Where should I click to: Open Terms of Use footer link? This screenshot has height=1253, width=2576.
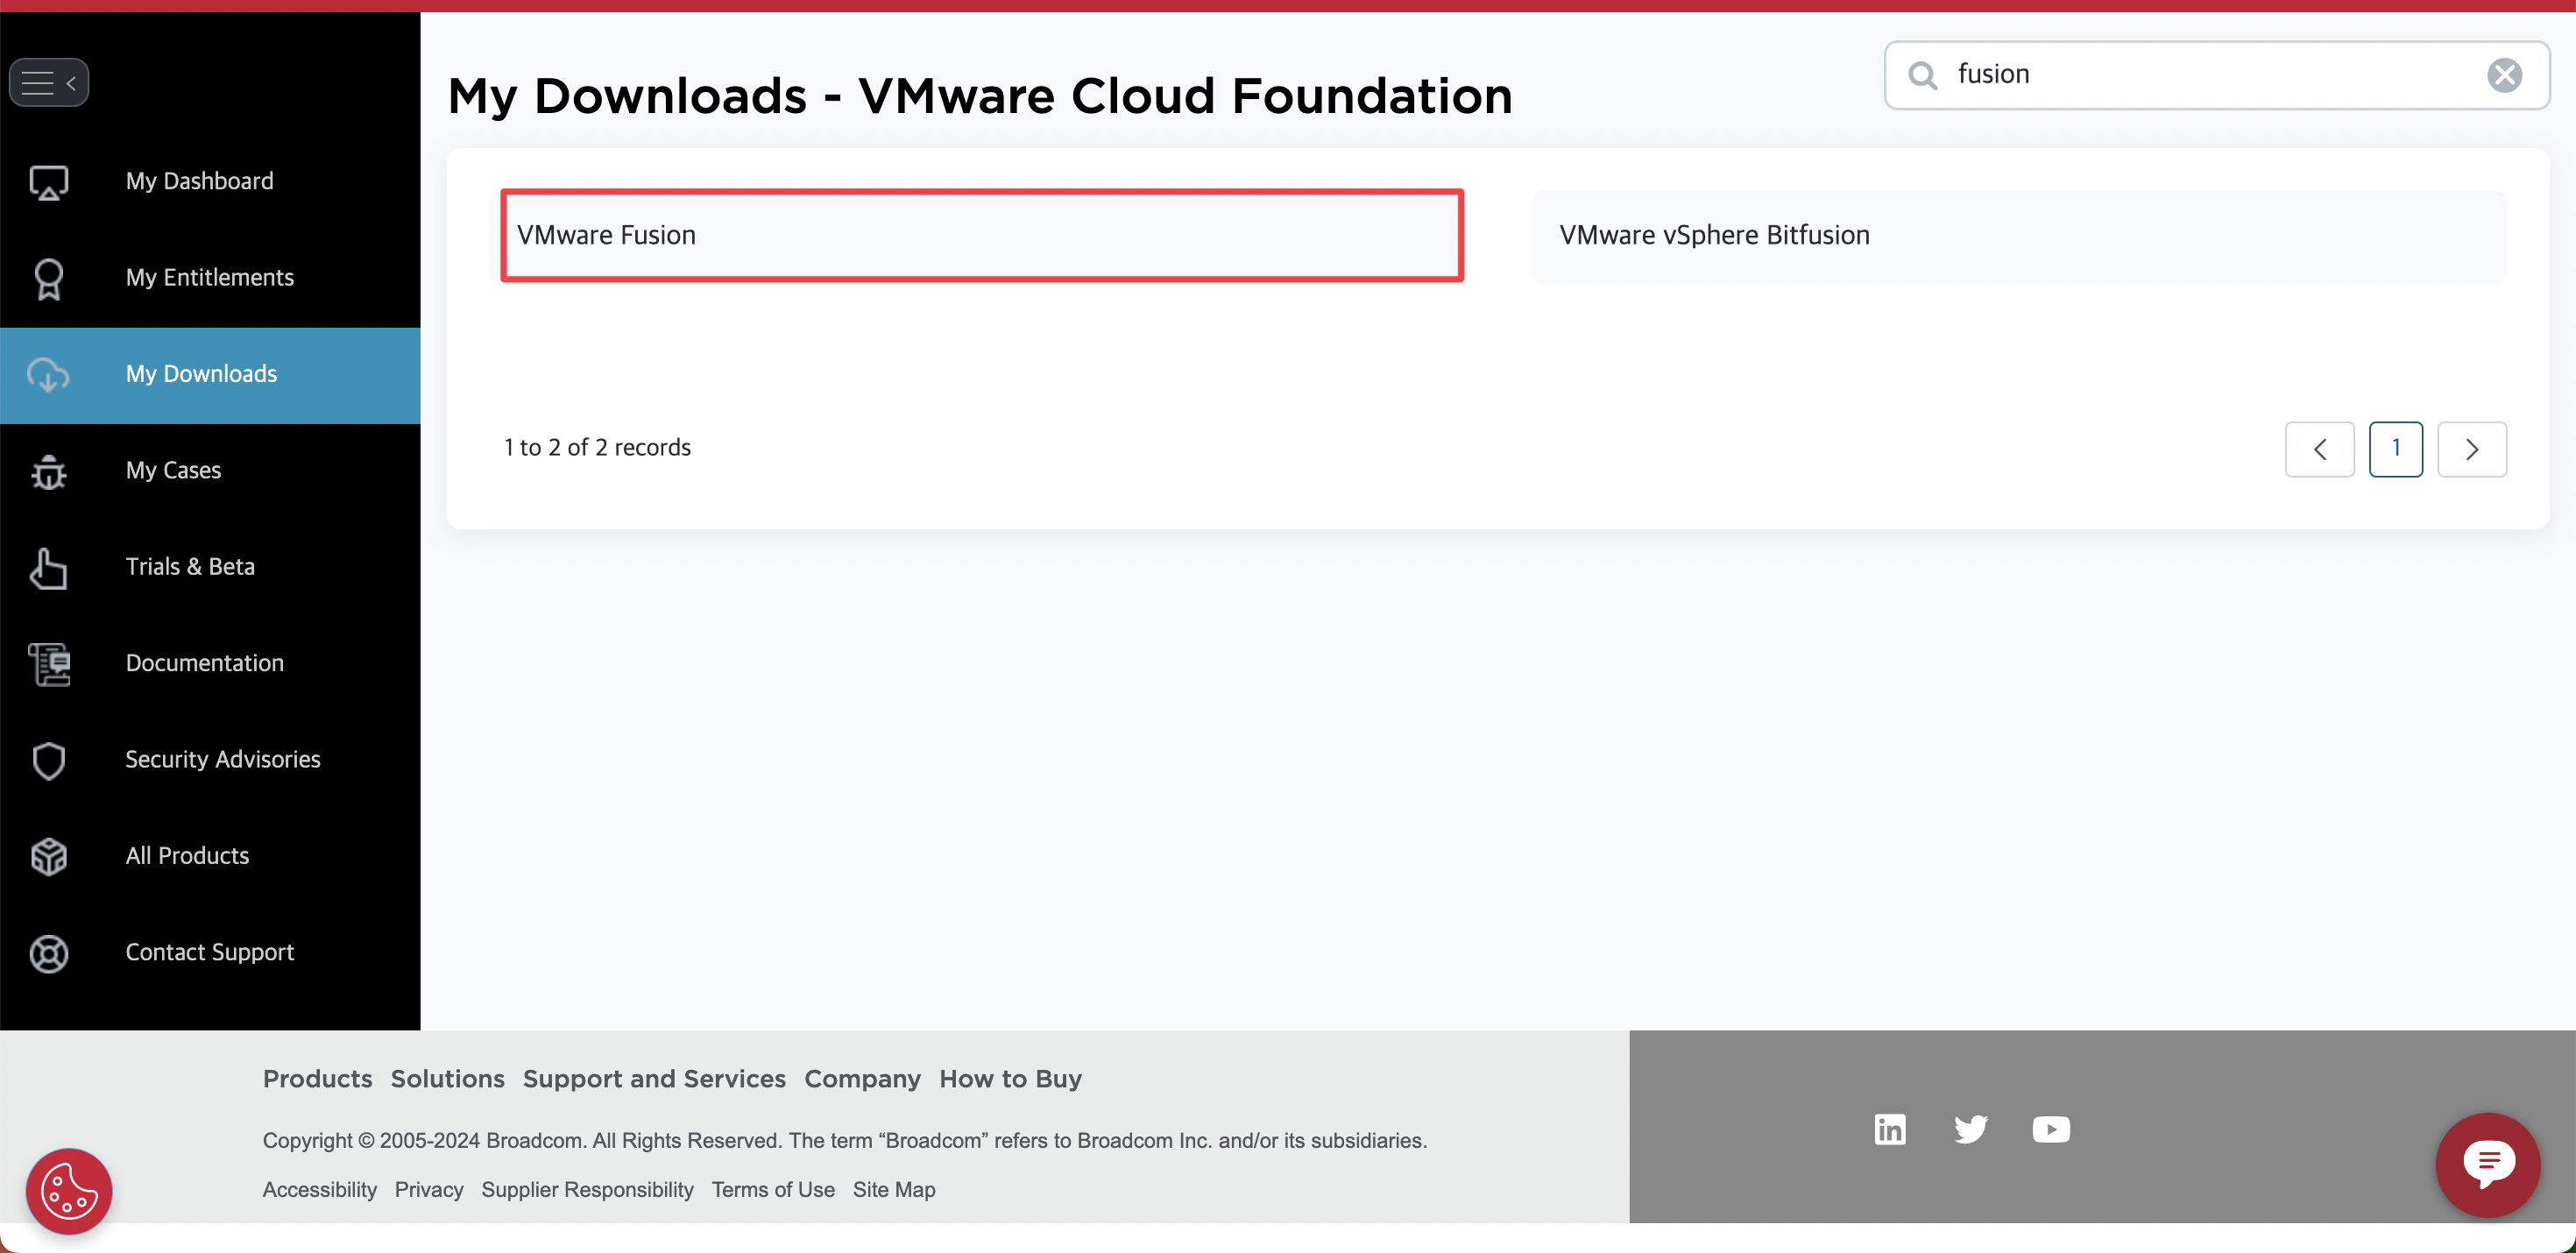click(773, 1189)
